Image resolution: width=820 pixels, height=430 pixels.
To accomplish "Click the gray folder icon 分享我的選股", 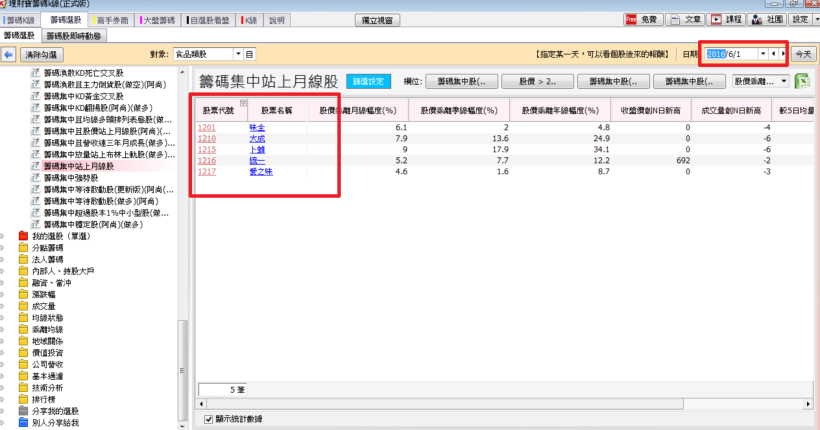I will [23, 411].
